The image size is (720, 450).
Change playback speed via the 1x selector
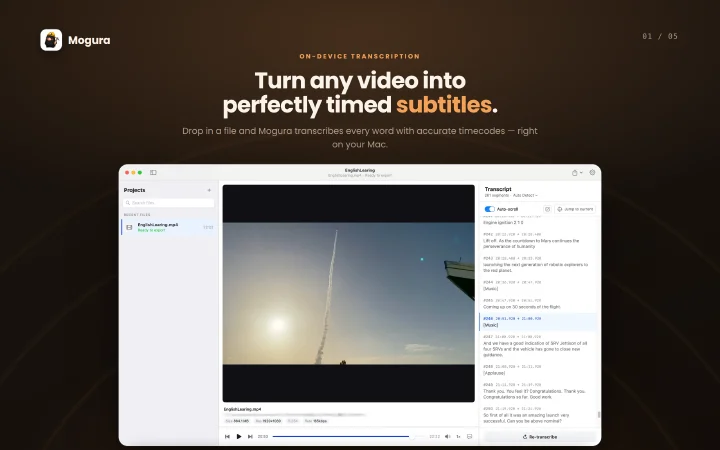[458, 437]
